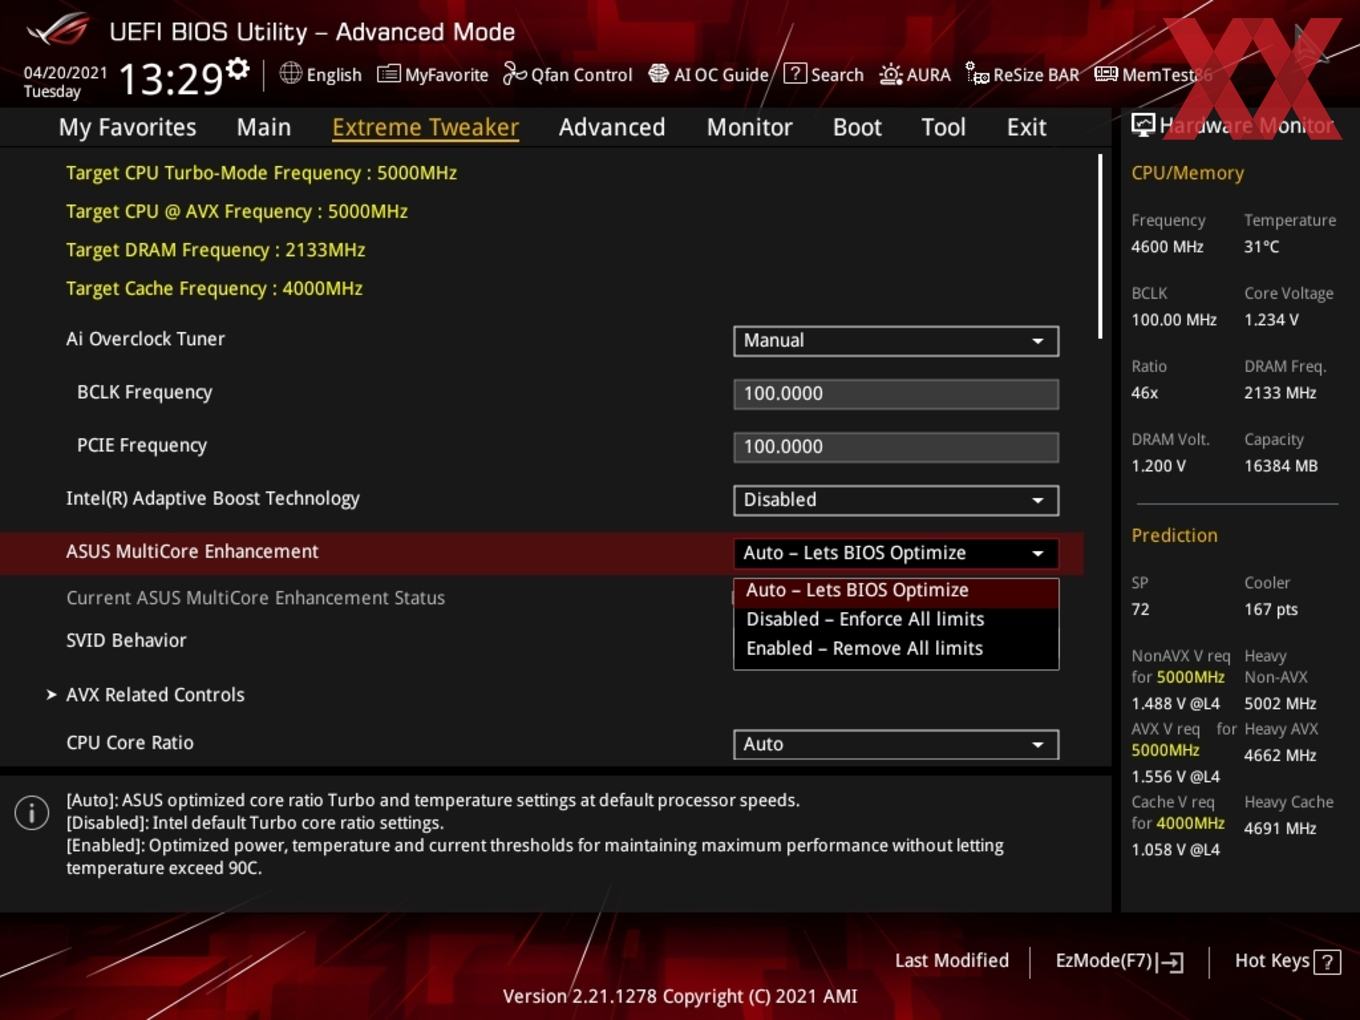Click the ROG logo icon
This screenshot has width=1360, height=1020.
tap(58, 29)
